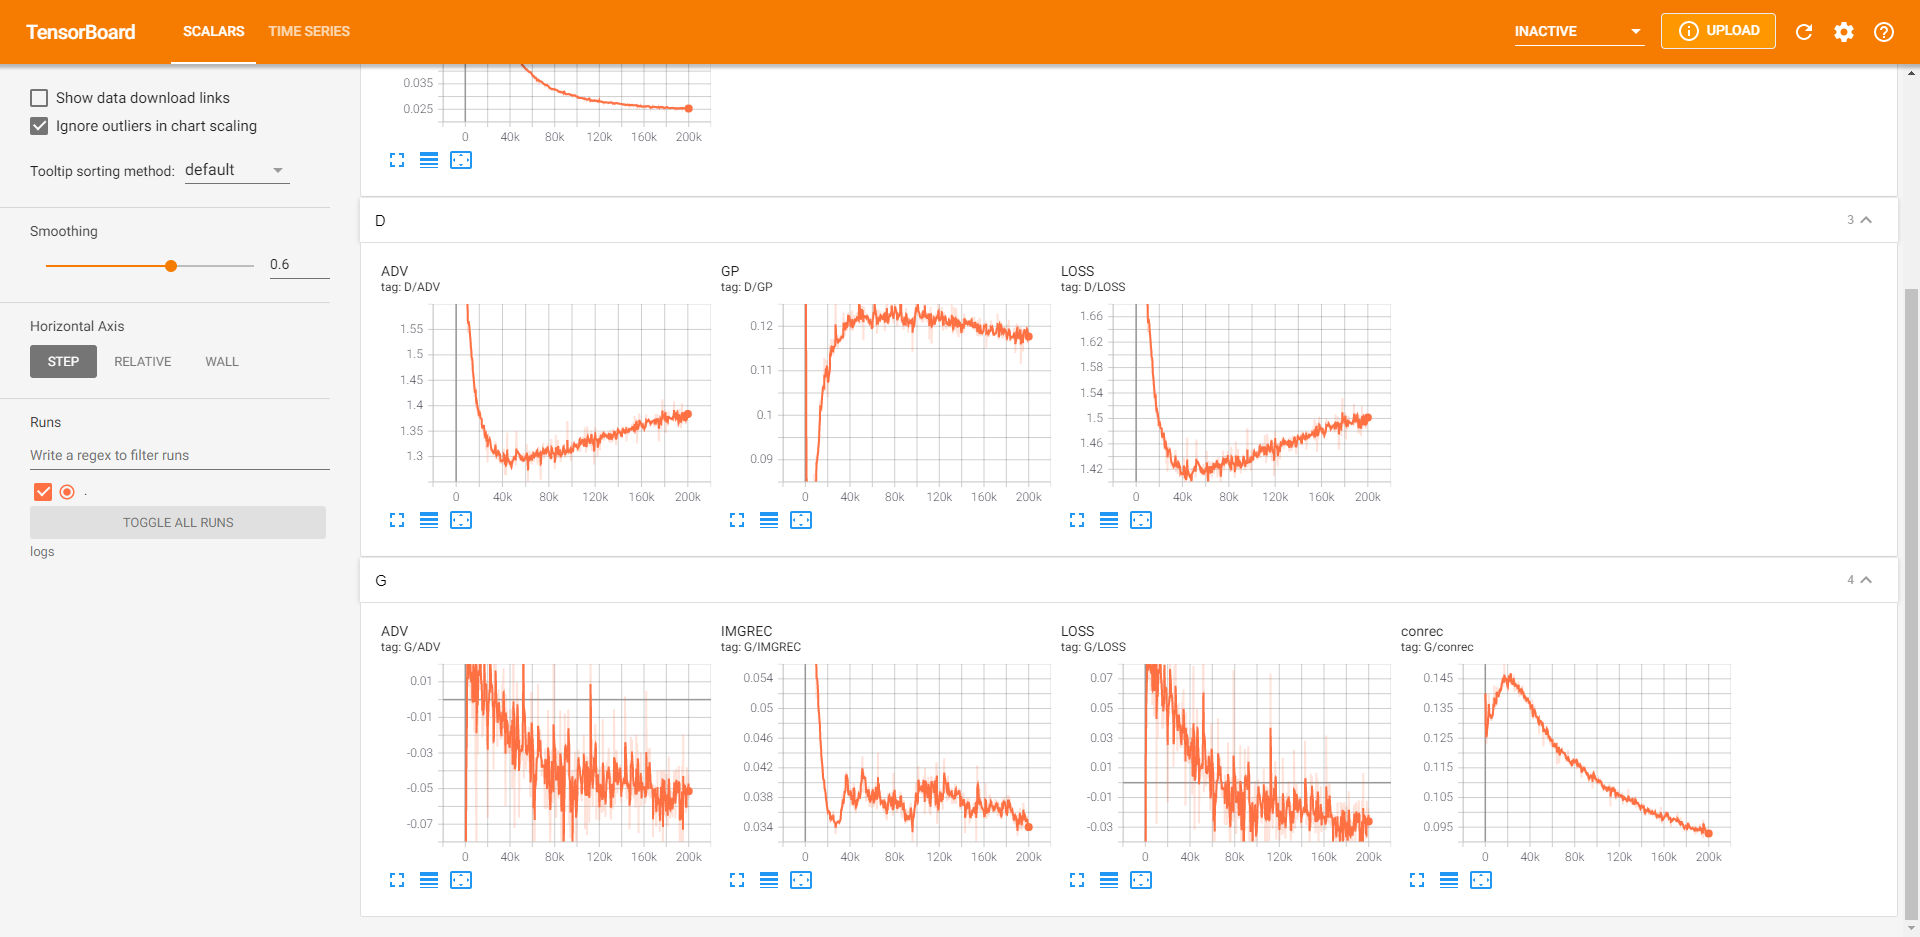Disable Ignore outliers in chart scaling
Viewport: 1920px width, 937px height.
click(x=39, y=125)
